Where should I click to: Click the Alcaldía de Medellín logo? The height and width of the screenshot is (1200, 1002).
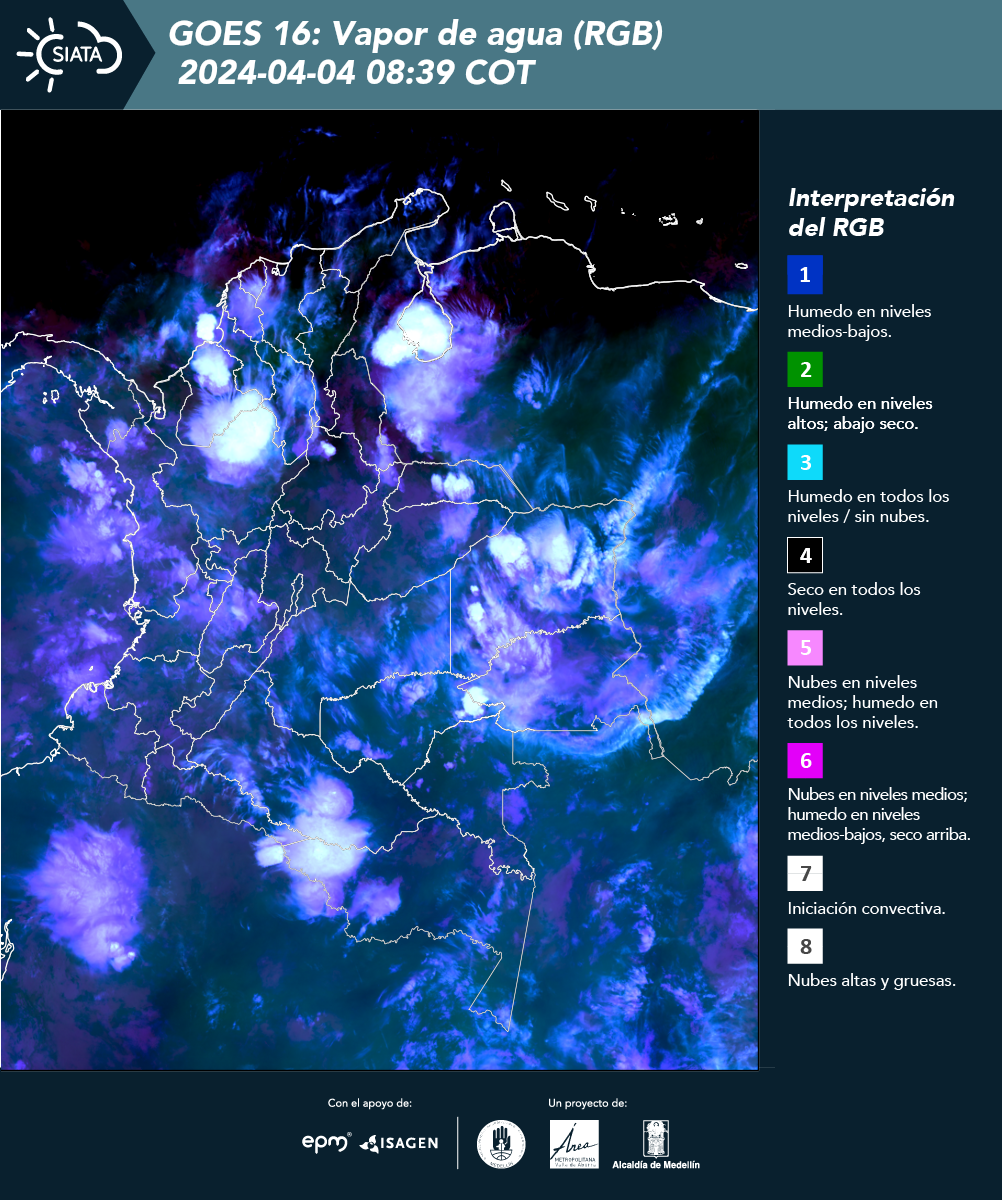pyautogui.click(x=656, y=1144)
